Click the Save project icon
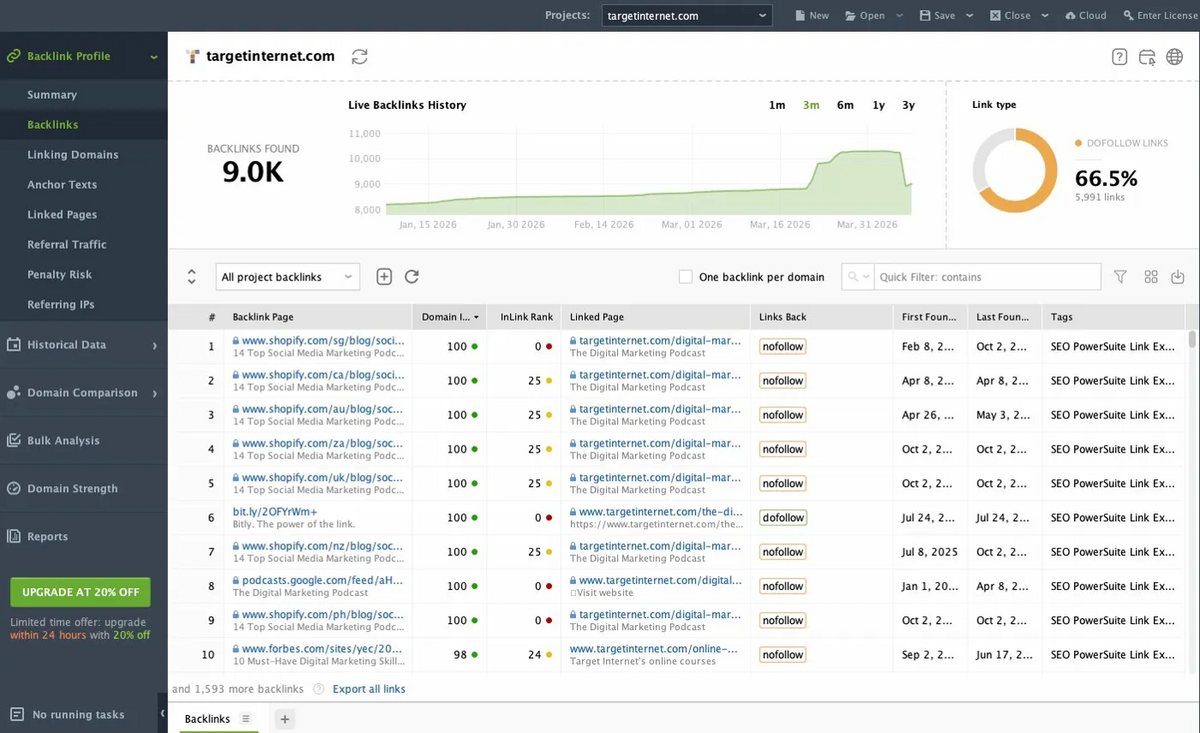 point(925,16)
